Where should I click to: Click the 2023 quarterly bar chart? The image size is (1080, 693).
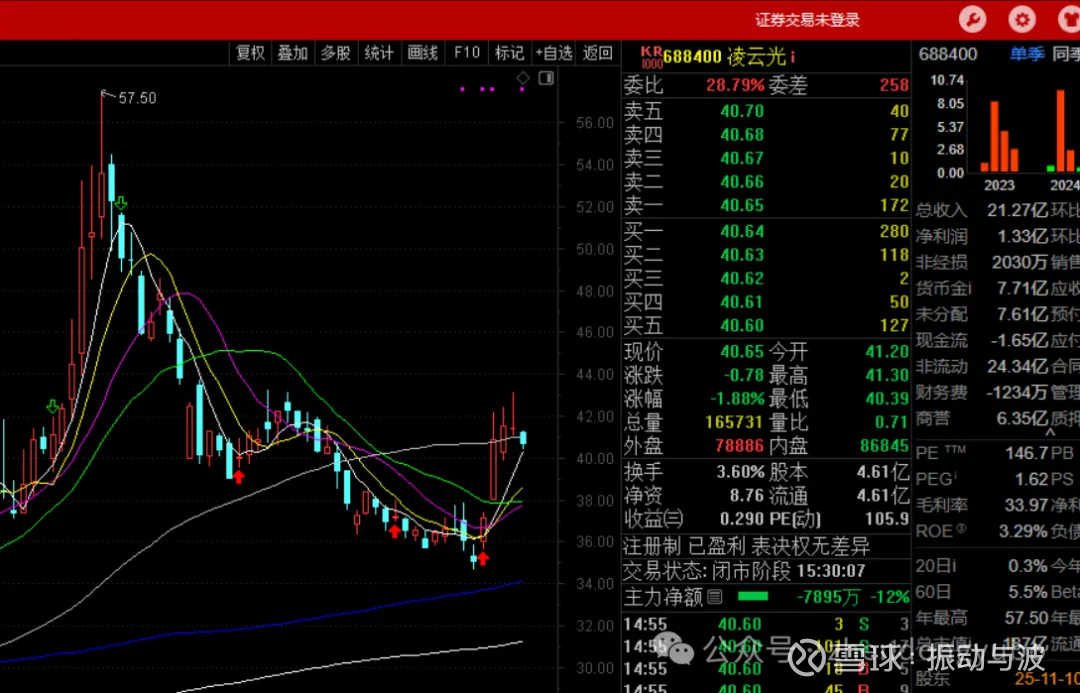[999, 136]
